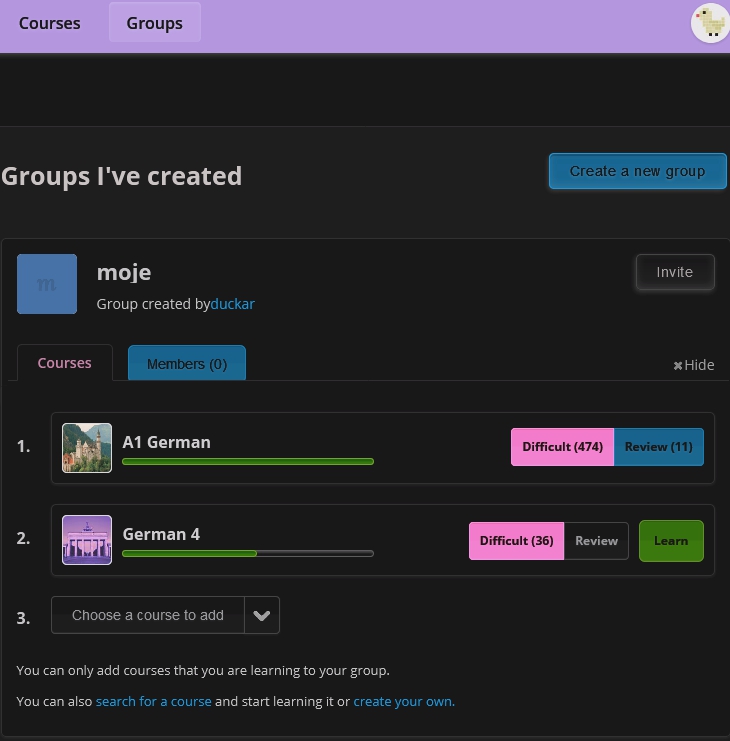Select the Courses tab in group

tap(65, 363)
